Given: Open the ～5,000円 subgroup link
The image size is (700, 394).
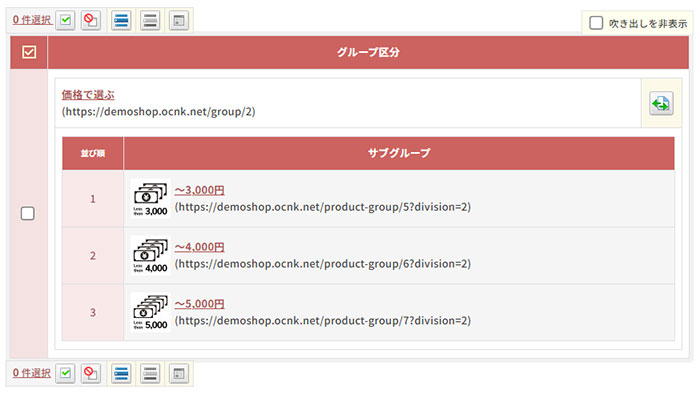Looking at the screenshot, I should [200, 304].
